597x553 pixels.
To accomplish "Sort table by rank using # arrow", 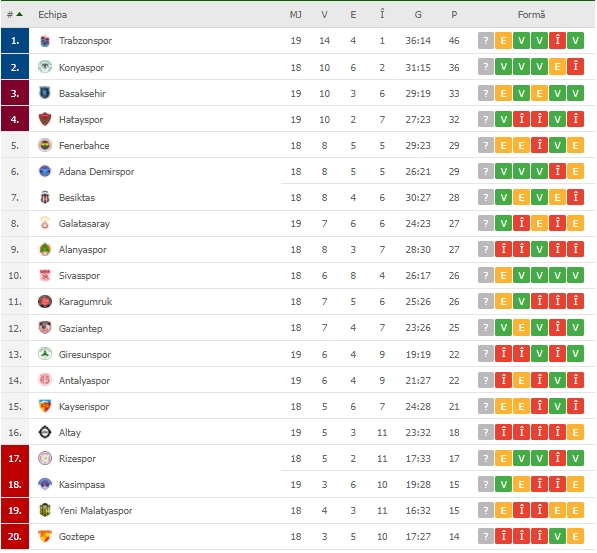I will pyautogui.click(x=14, y=14).
